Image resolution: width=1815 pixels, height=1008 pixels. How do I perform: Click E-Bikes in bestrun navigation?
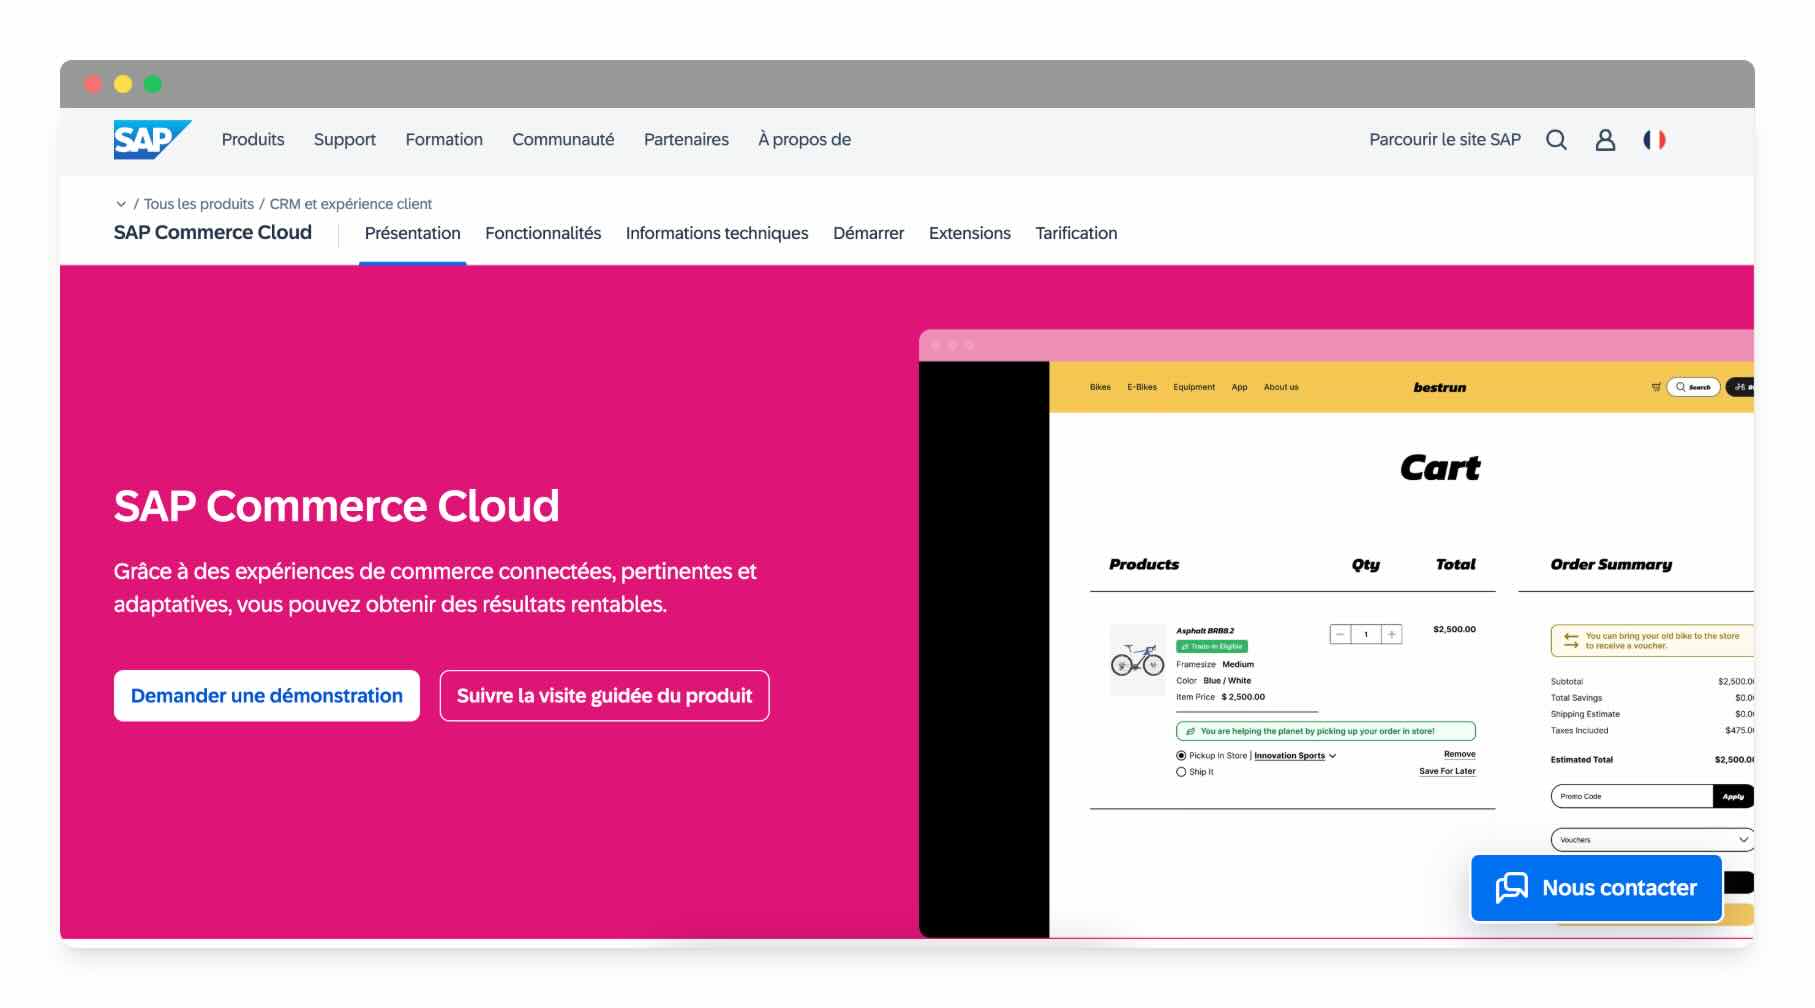pos(1142,387)
